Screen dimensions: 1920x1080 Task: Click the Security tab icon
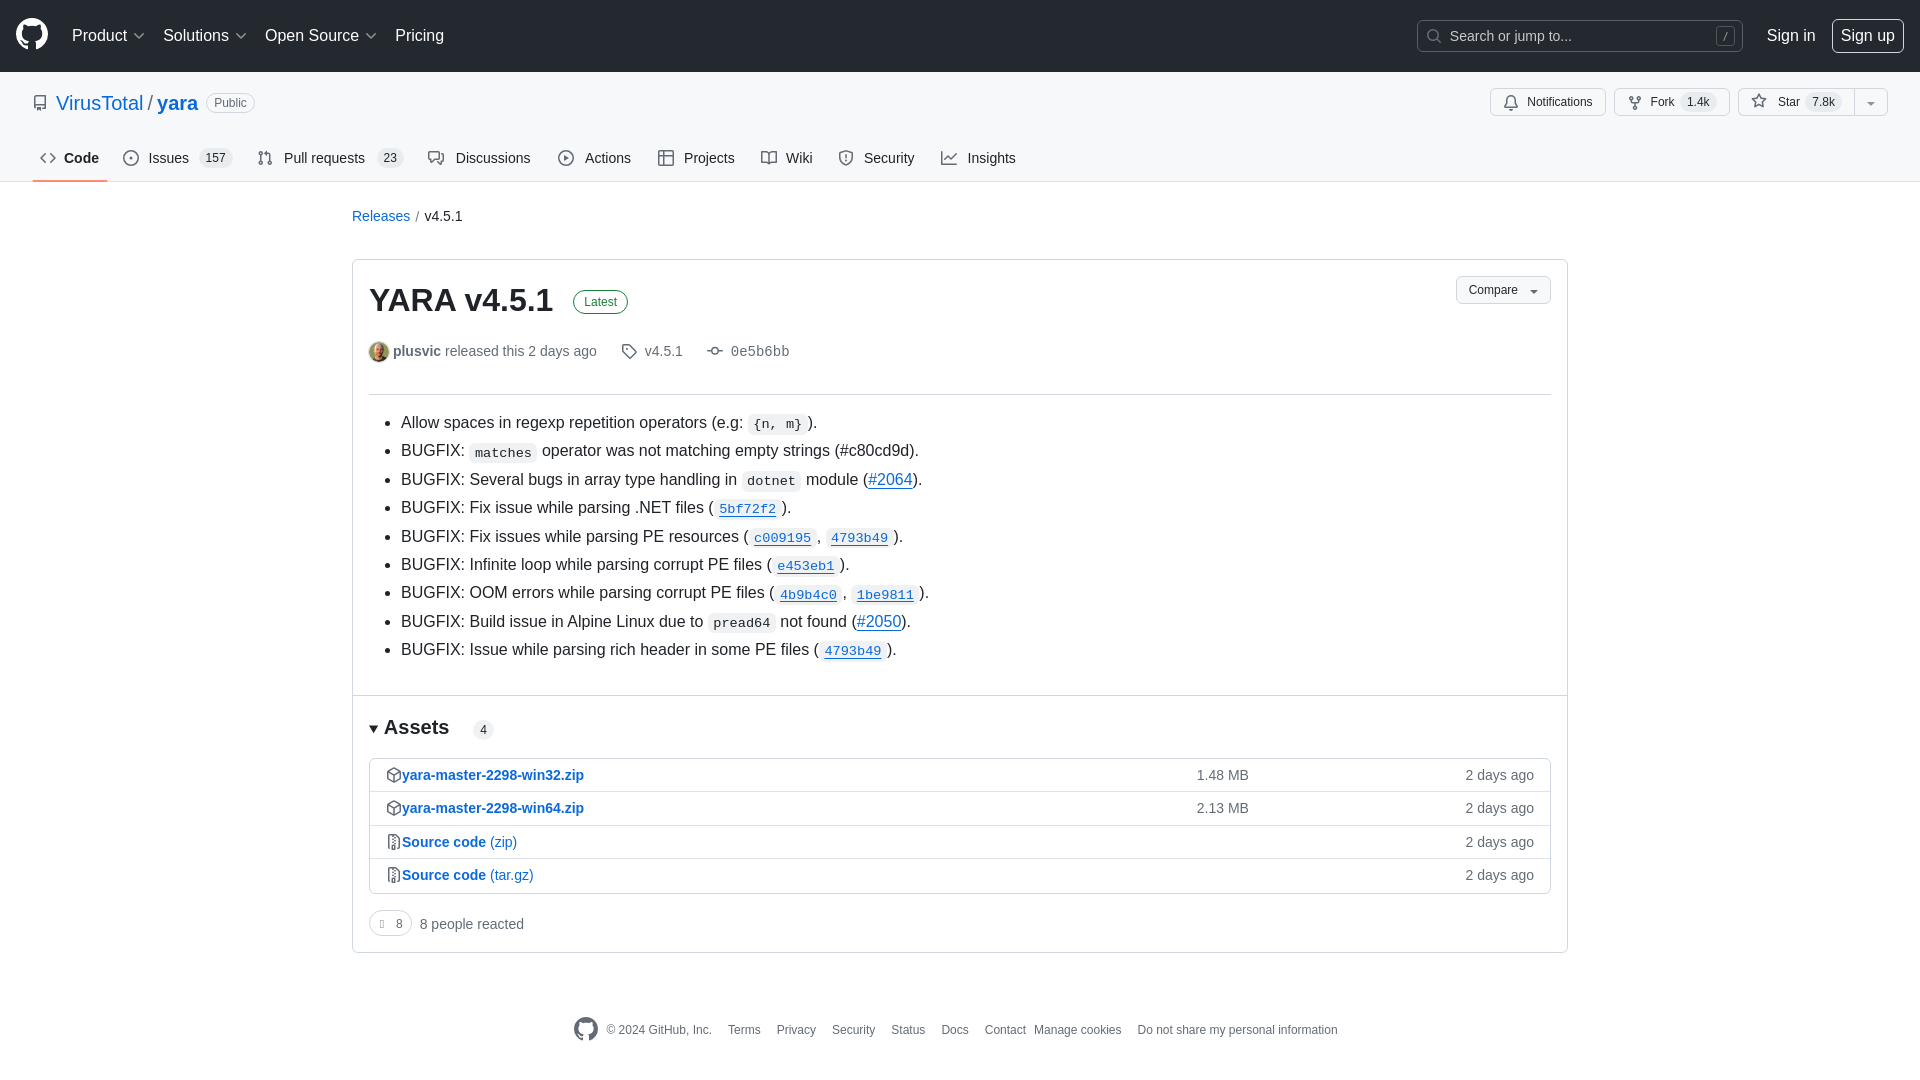point(845,158)
